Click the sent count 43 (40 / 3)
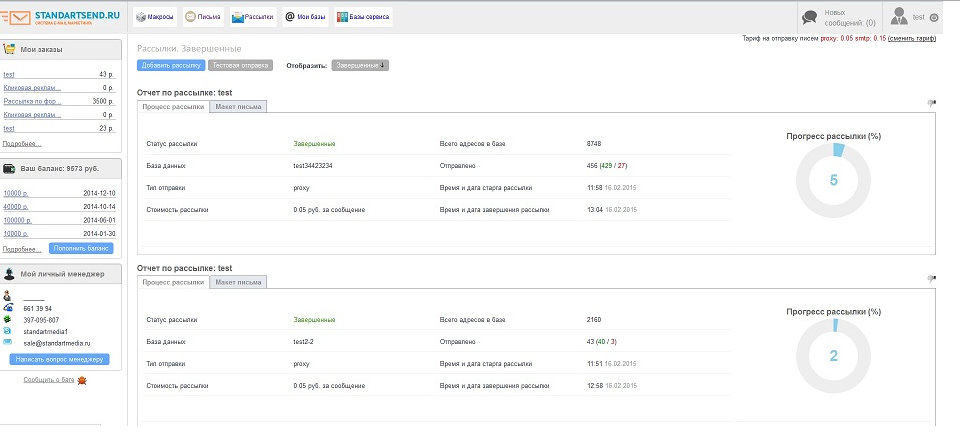Screen dimensions: 960x436 601,342
